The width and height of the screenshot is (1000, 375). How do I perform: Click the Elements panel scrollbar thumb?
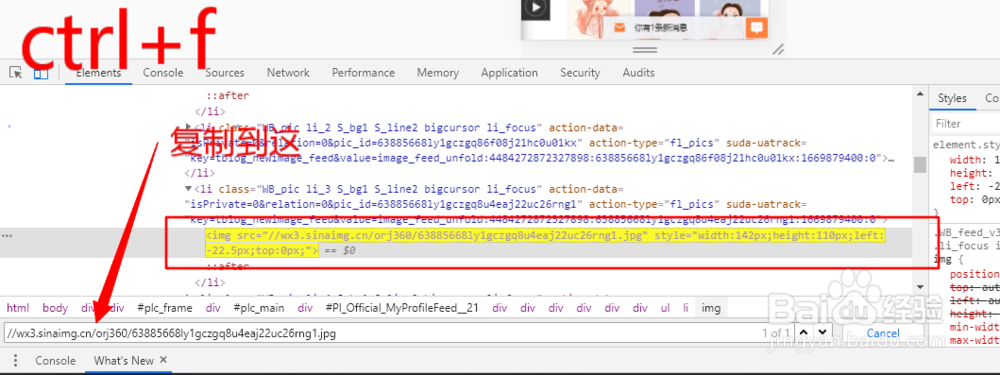[x=920, y=165]
